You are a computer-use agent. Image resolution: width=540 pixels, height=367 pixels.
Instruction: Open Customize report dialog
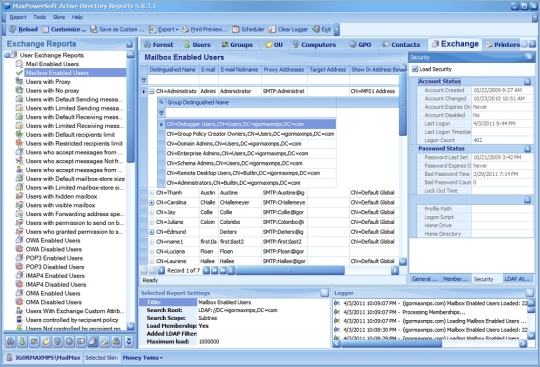[x=64, y=30]
